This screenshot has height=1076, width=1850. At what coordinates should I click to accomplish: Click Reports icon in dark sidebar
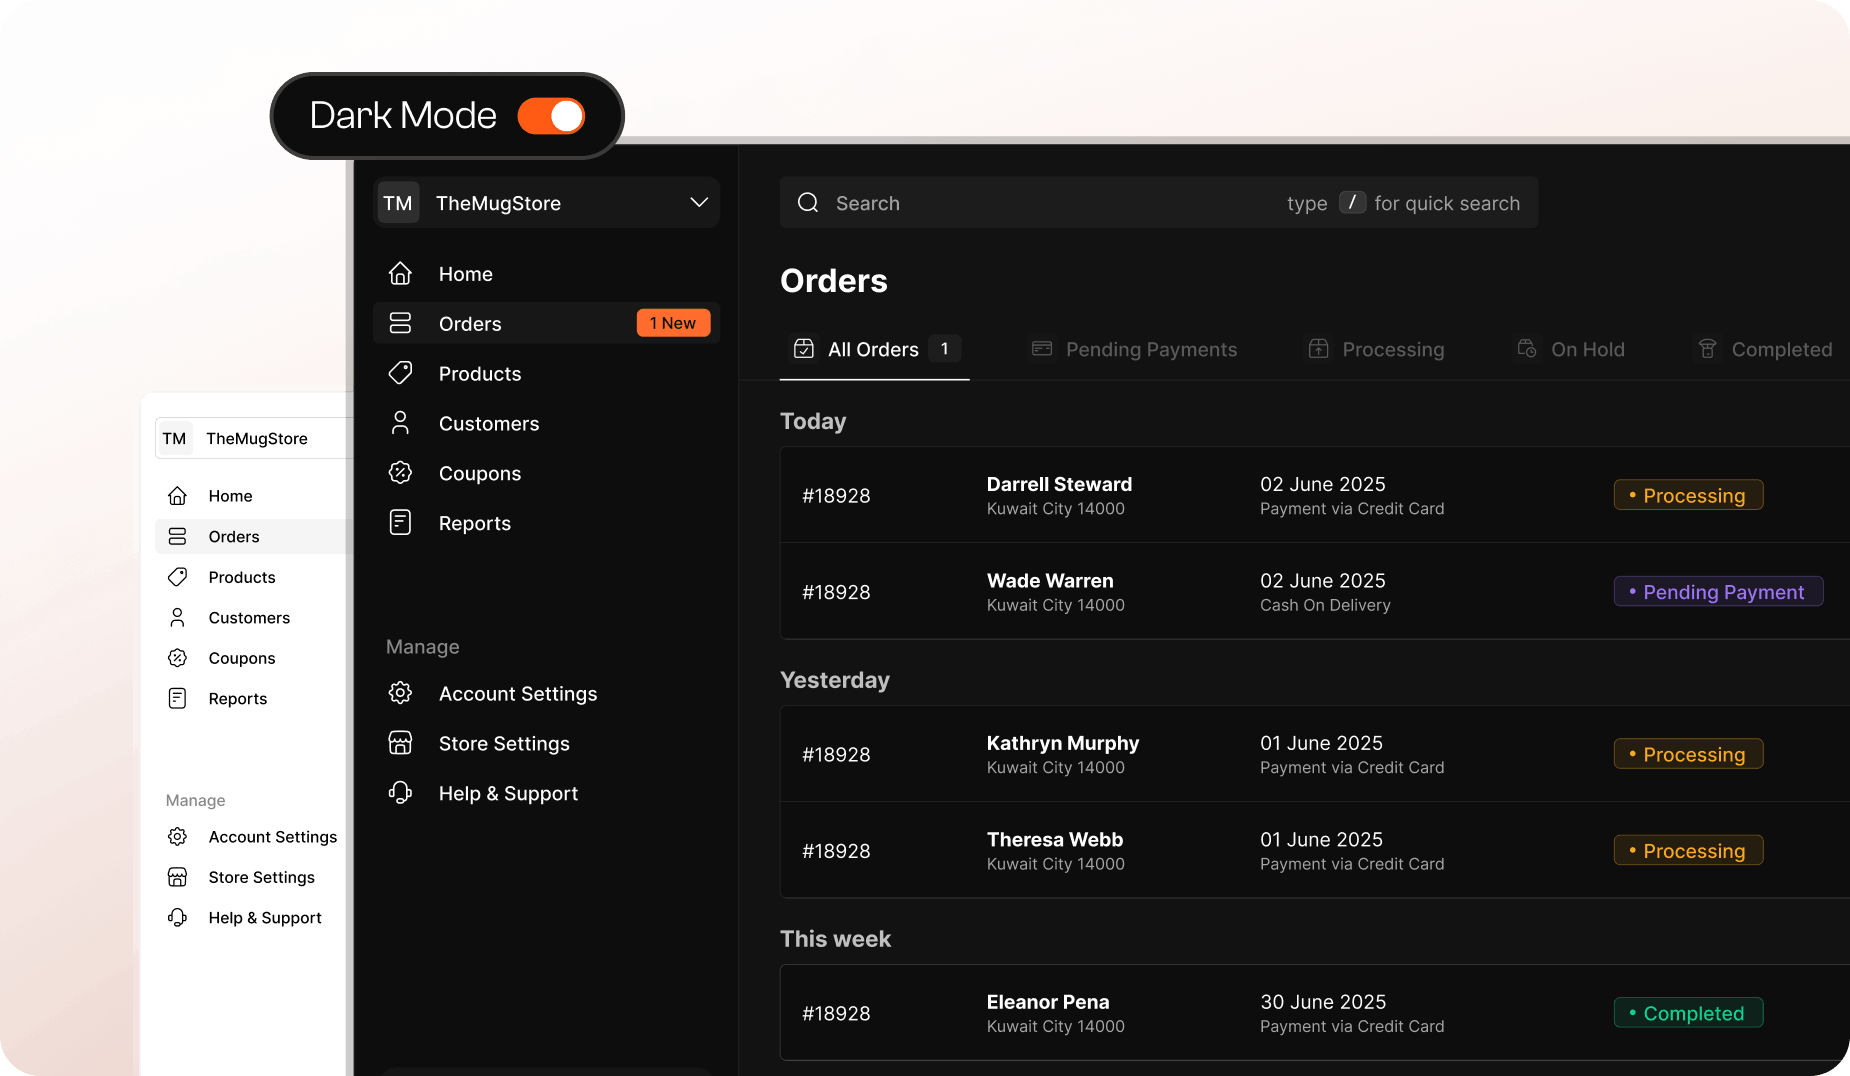(400, 522)
